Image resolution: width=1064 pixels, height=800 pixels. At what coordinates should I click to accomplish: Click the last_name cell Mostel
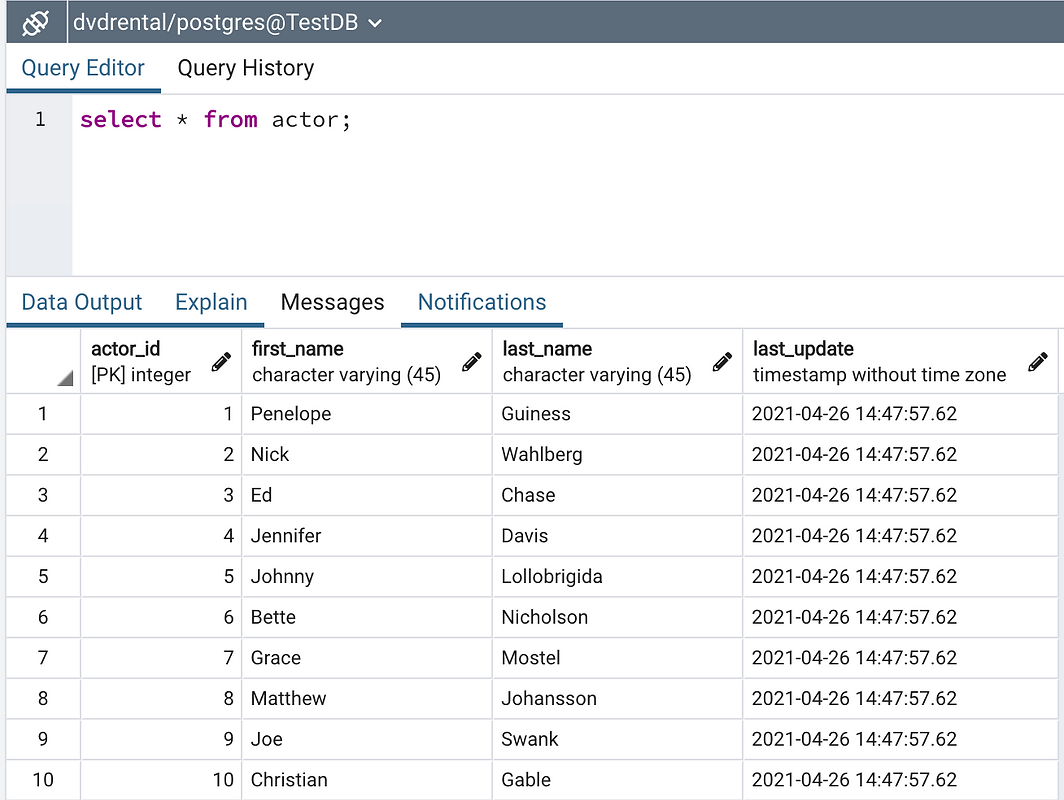coord(618,658)
